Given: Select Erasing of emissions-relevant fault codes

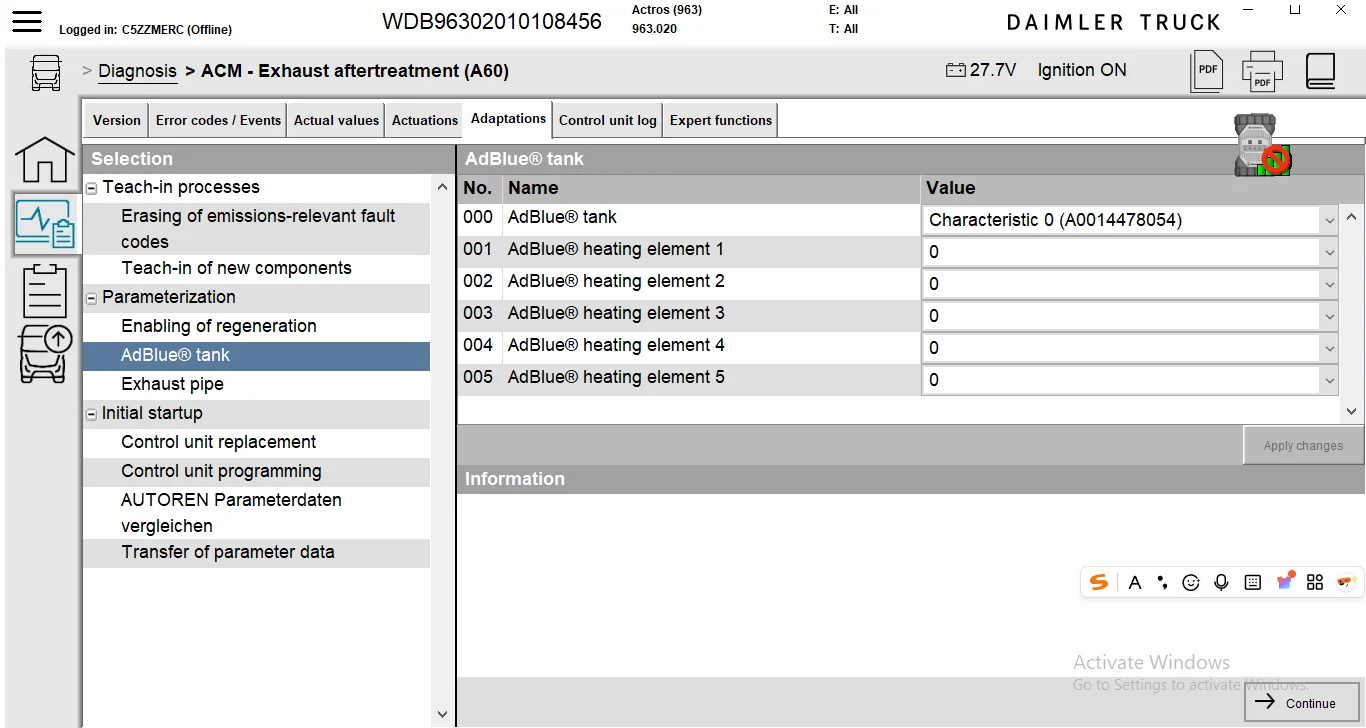Looking at the screenshot, I should click(257, 229).
